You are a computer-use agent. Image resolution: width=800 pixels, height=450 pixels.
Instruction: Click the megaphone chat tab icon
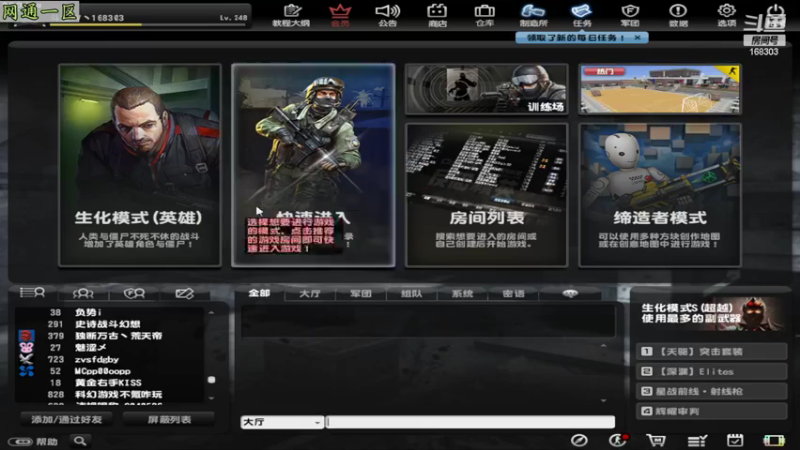570,293
